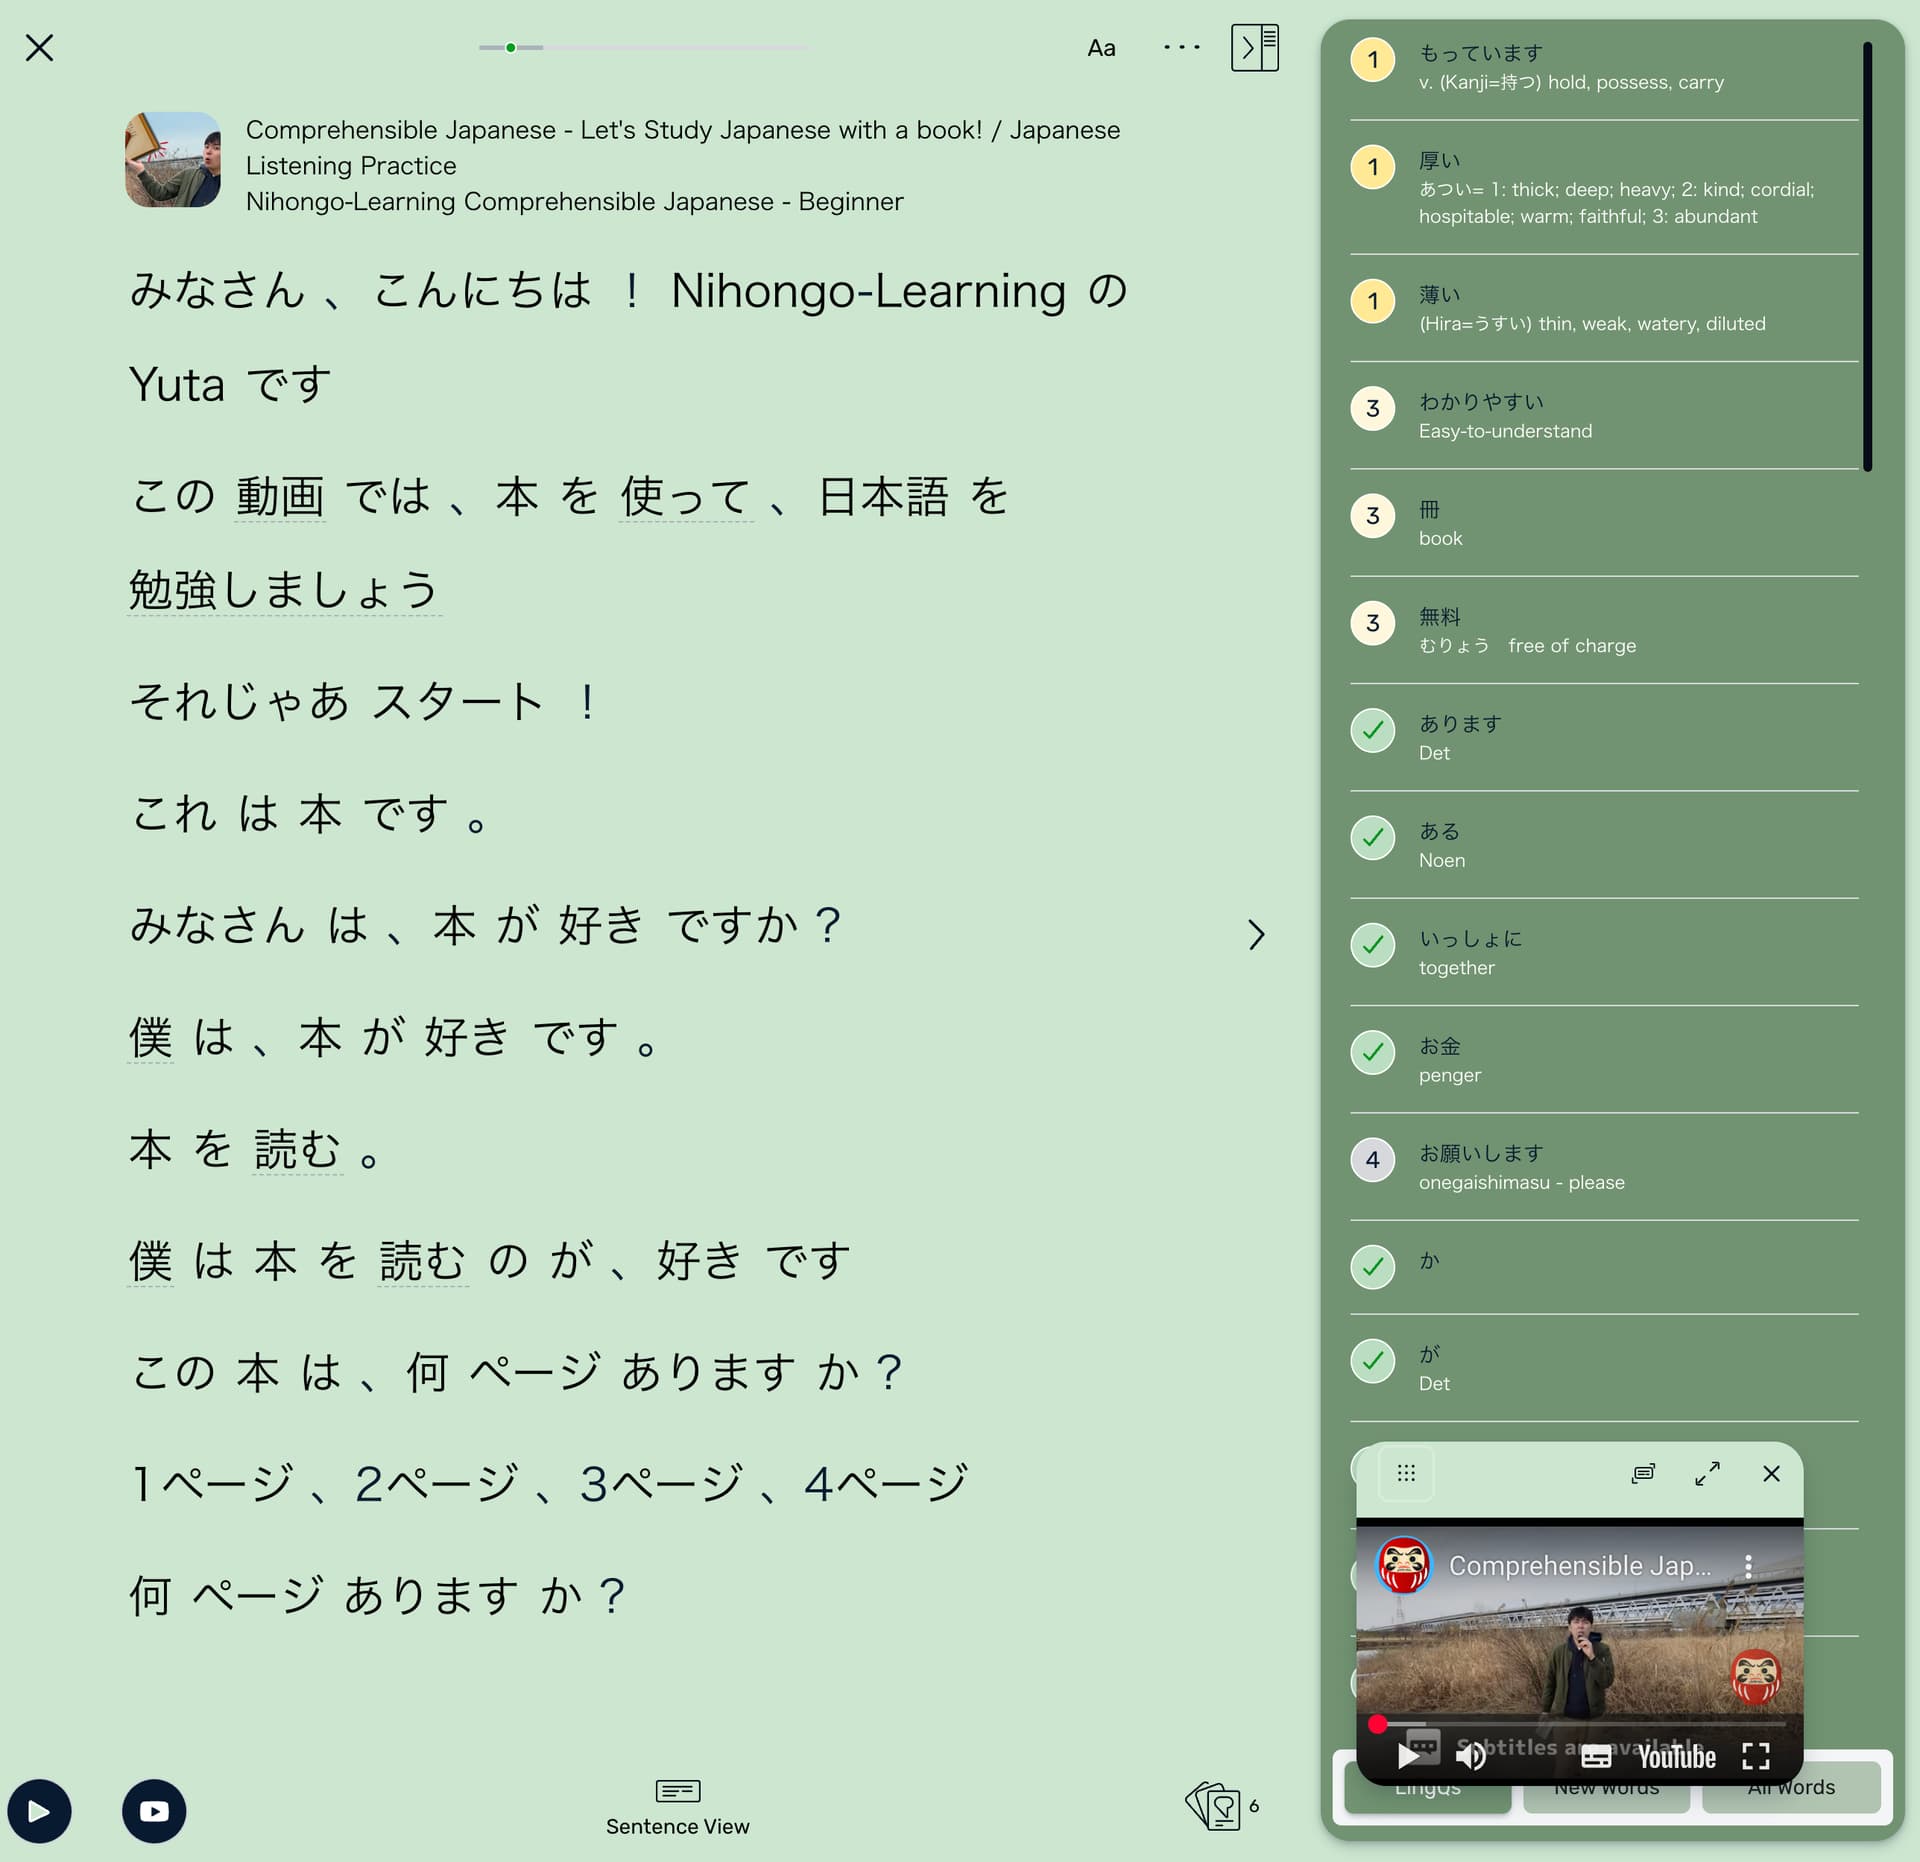Image resolution: width=1920 pixels, height=1862 pixels.
Task: Change status badge of 厚い
Action: 1372,167
